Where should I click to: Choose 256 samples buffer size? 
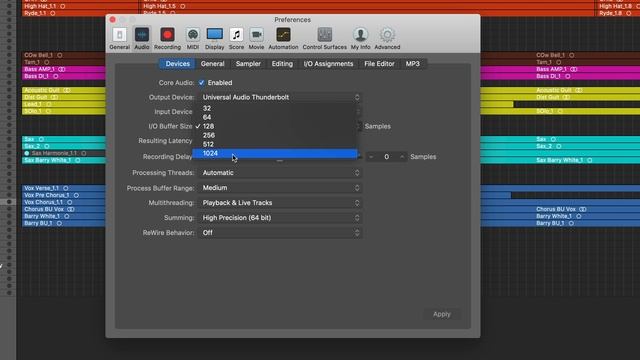click(x=275, y=135)
